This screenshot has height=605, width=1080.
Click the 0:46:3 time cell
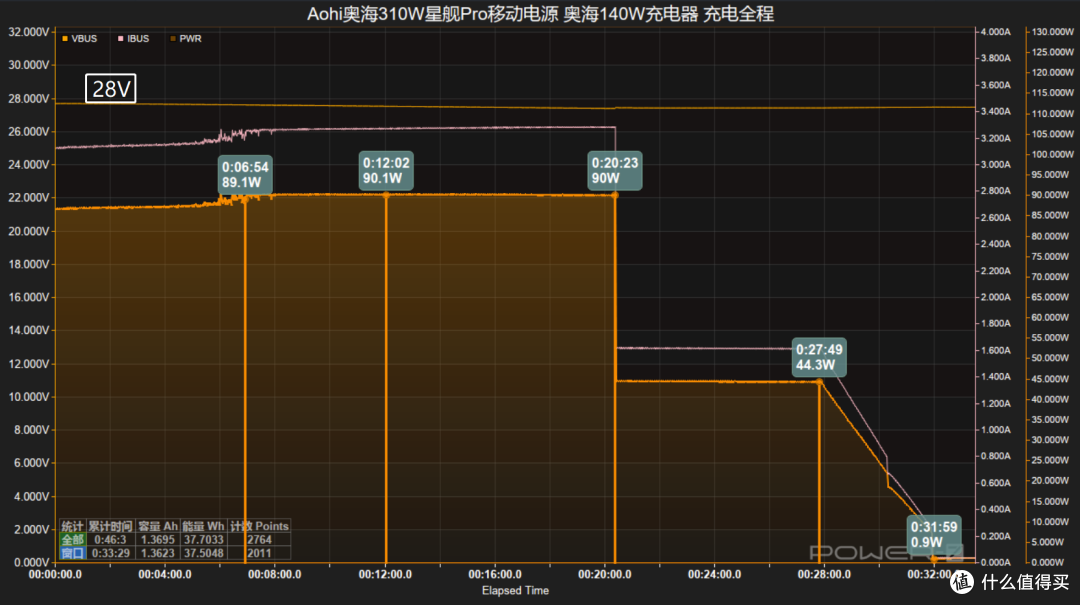(x=110, y=540)
